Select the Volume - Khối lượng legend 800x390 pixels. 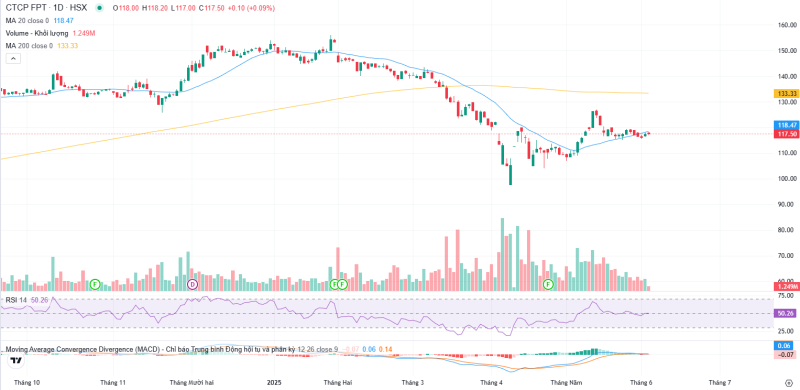pos(37,33)
